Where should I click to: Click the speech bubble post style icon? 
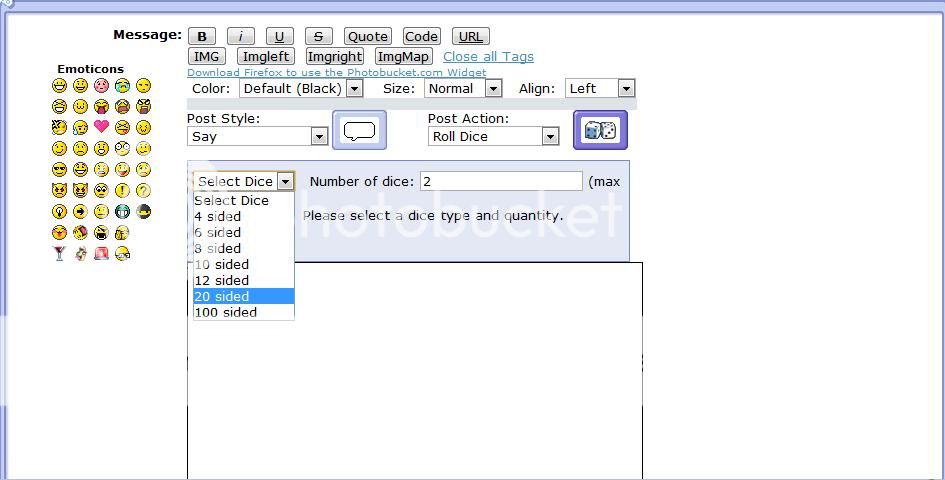pos(359,130)
